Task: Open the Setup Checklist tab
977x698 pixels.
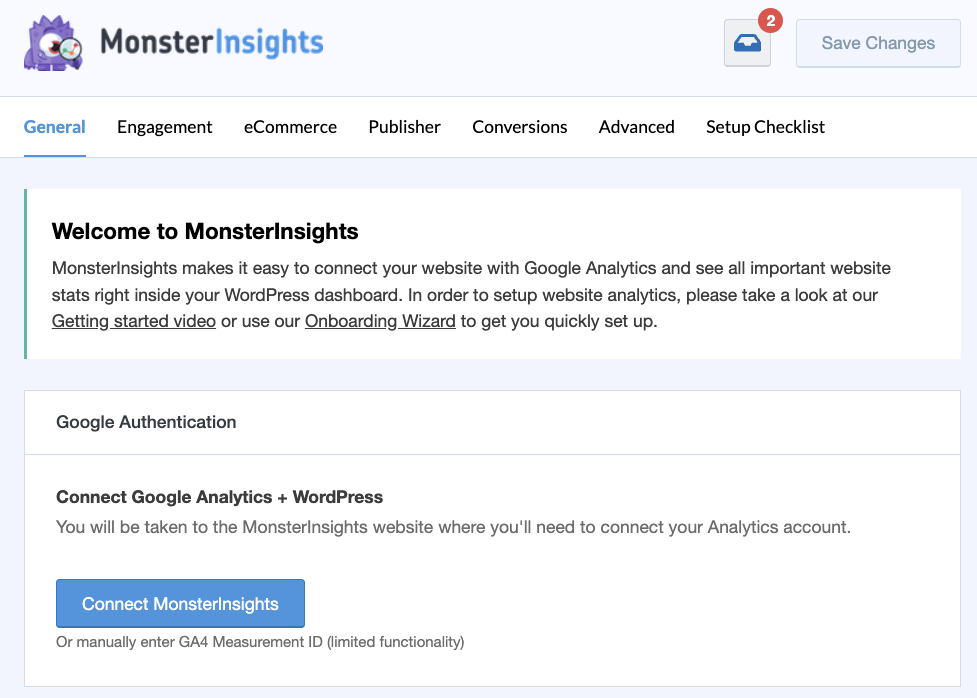Action: pos(765,127)
